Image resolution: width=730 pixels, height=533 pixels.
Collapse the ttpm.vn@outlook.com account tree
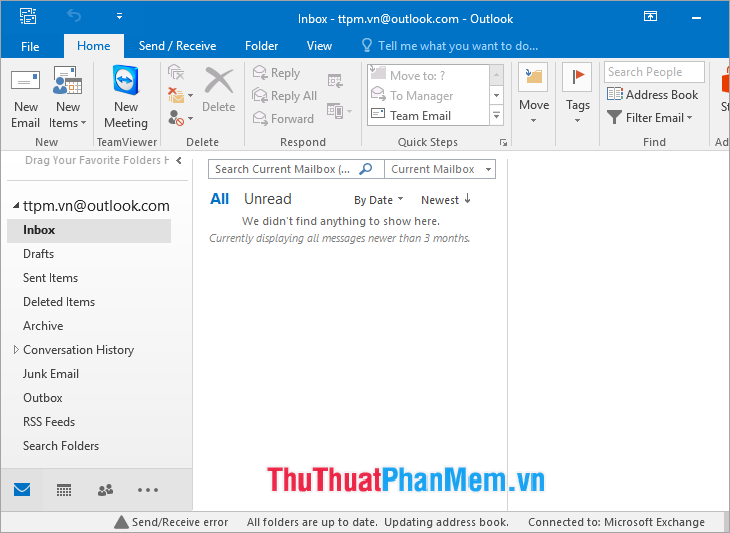point(16,205)
